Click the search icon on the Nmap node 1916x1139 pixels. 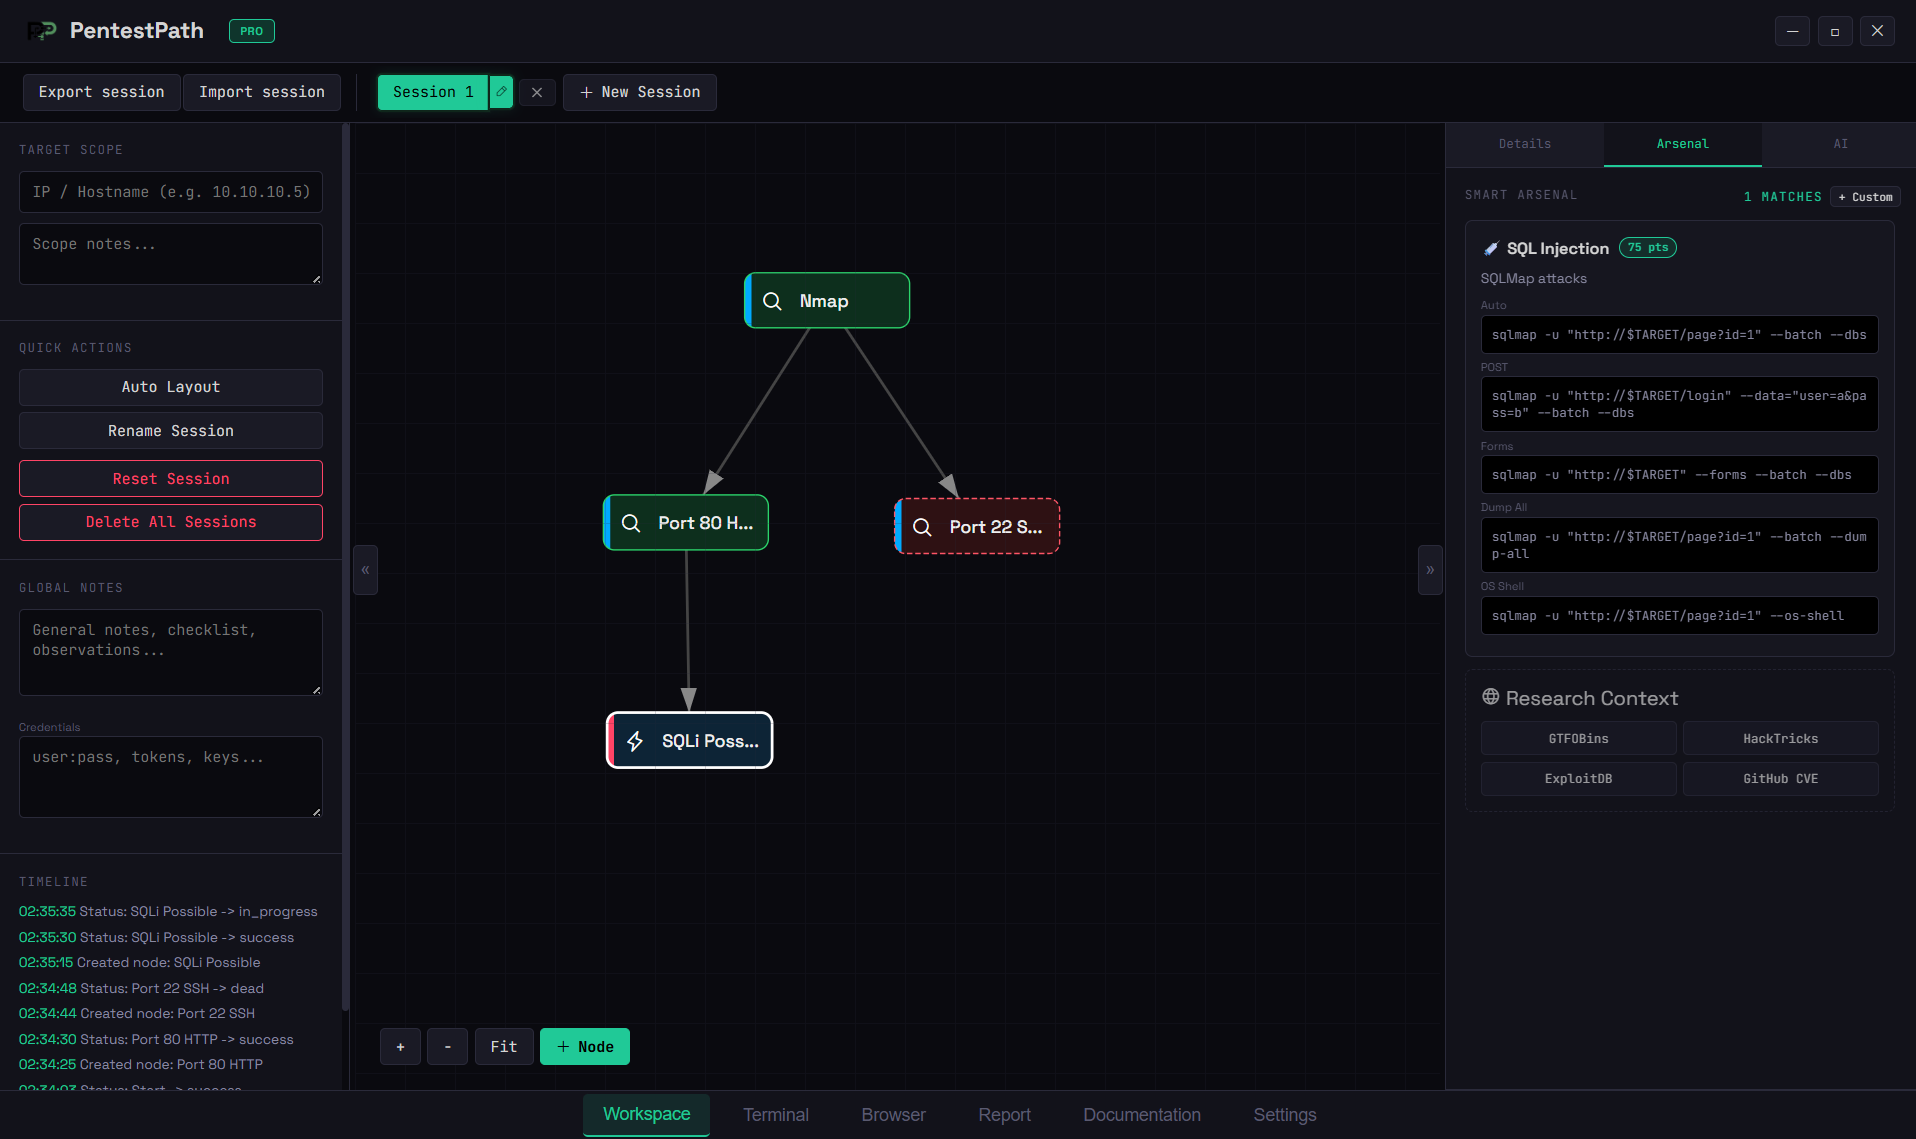coord(772,300)
